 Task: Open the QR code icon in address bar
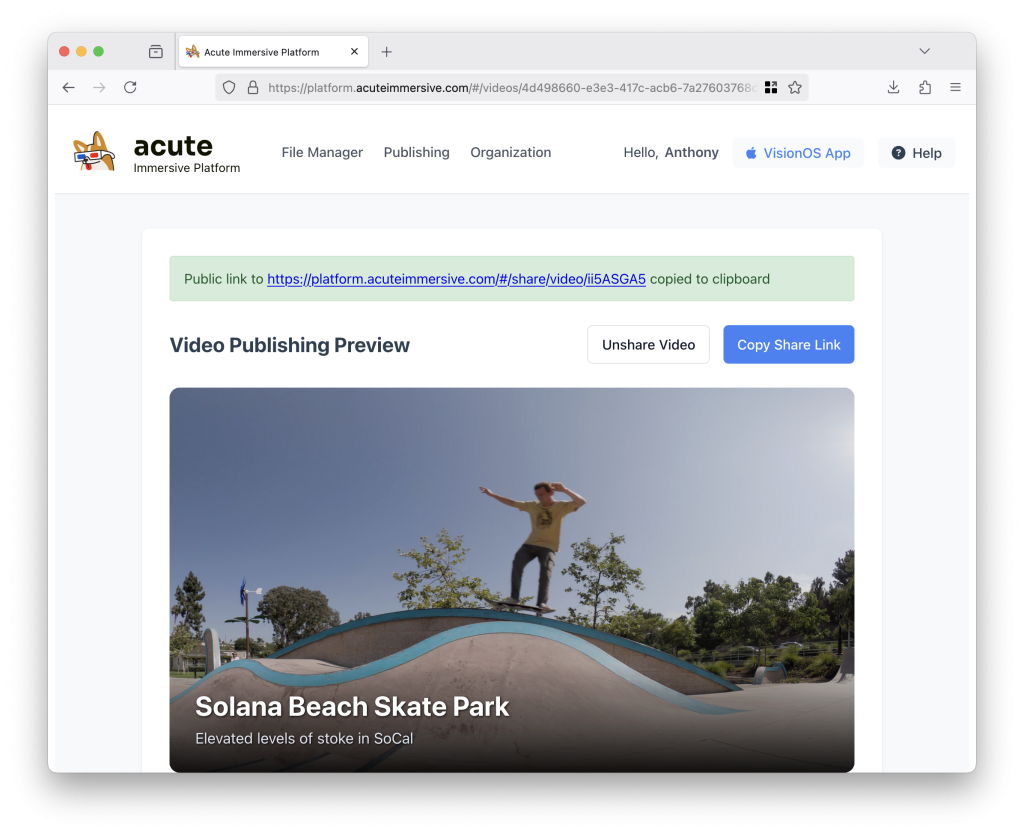tap(771, 88)
